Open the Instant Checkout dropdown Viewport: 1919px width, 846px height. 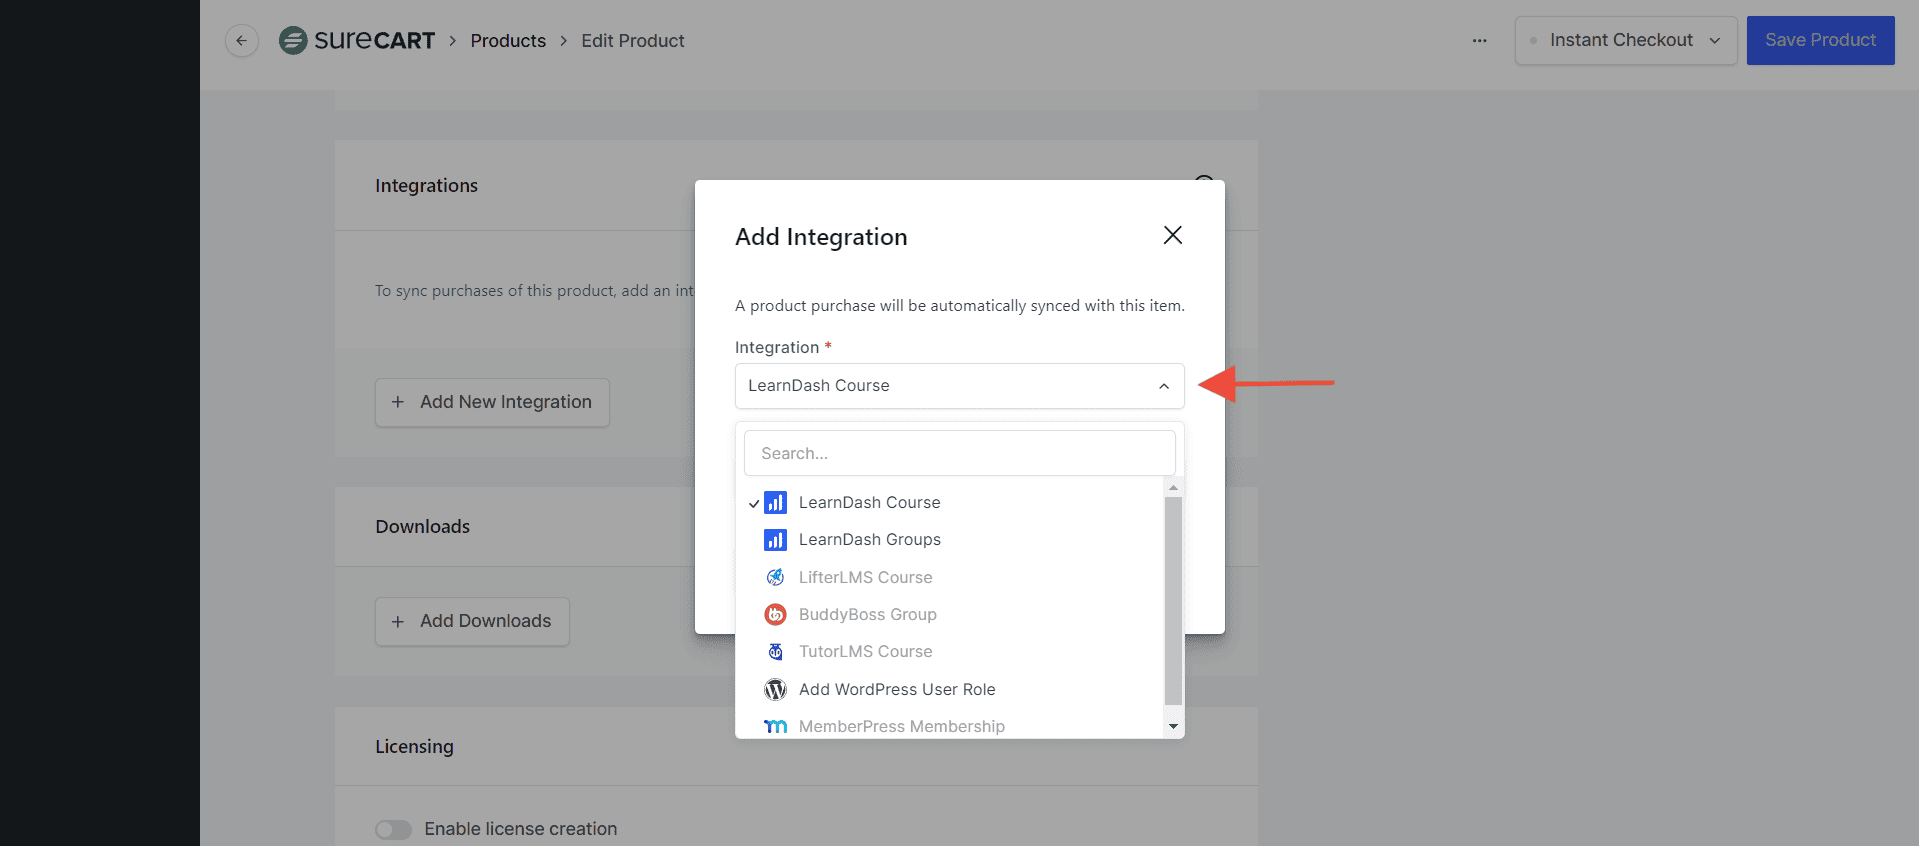(1626, 41)
